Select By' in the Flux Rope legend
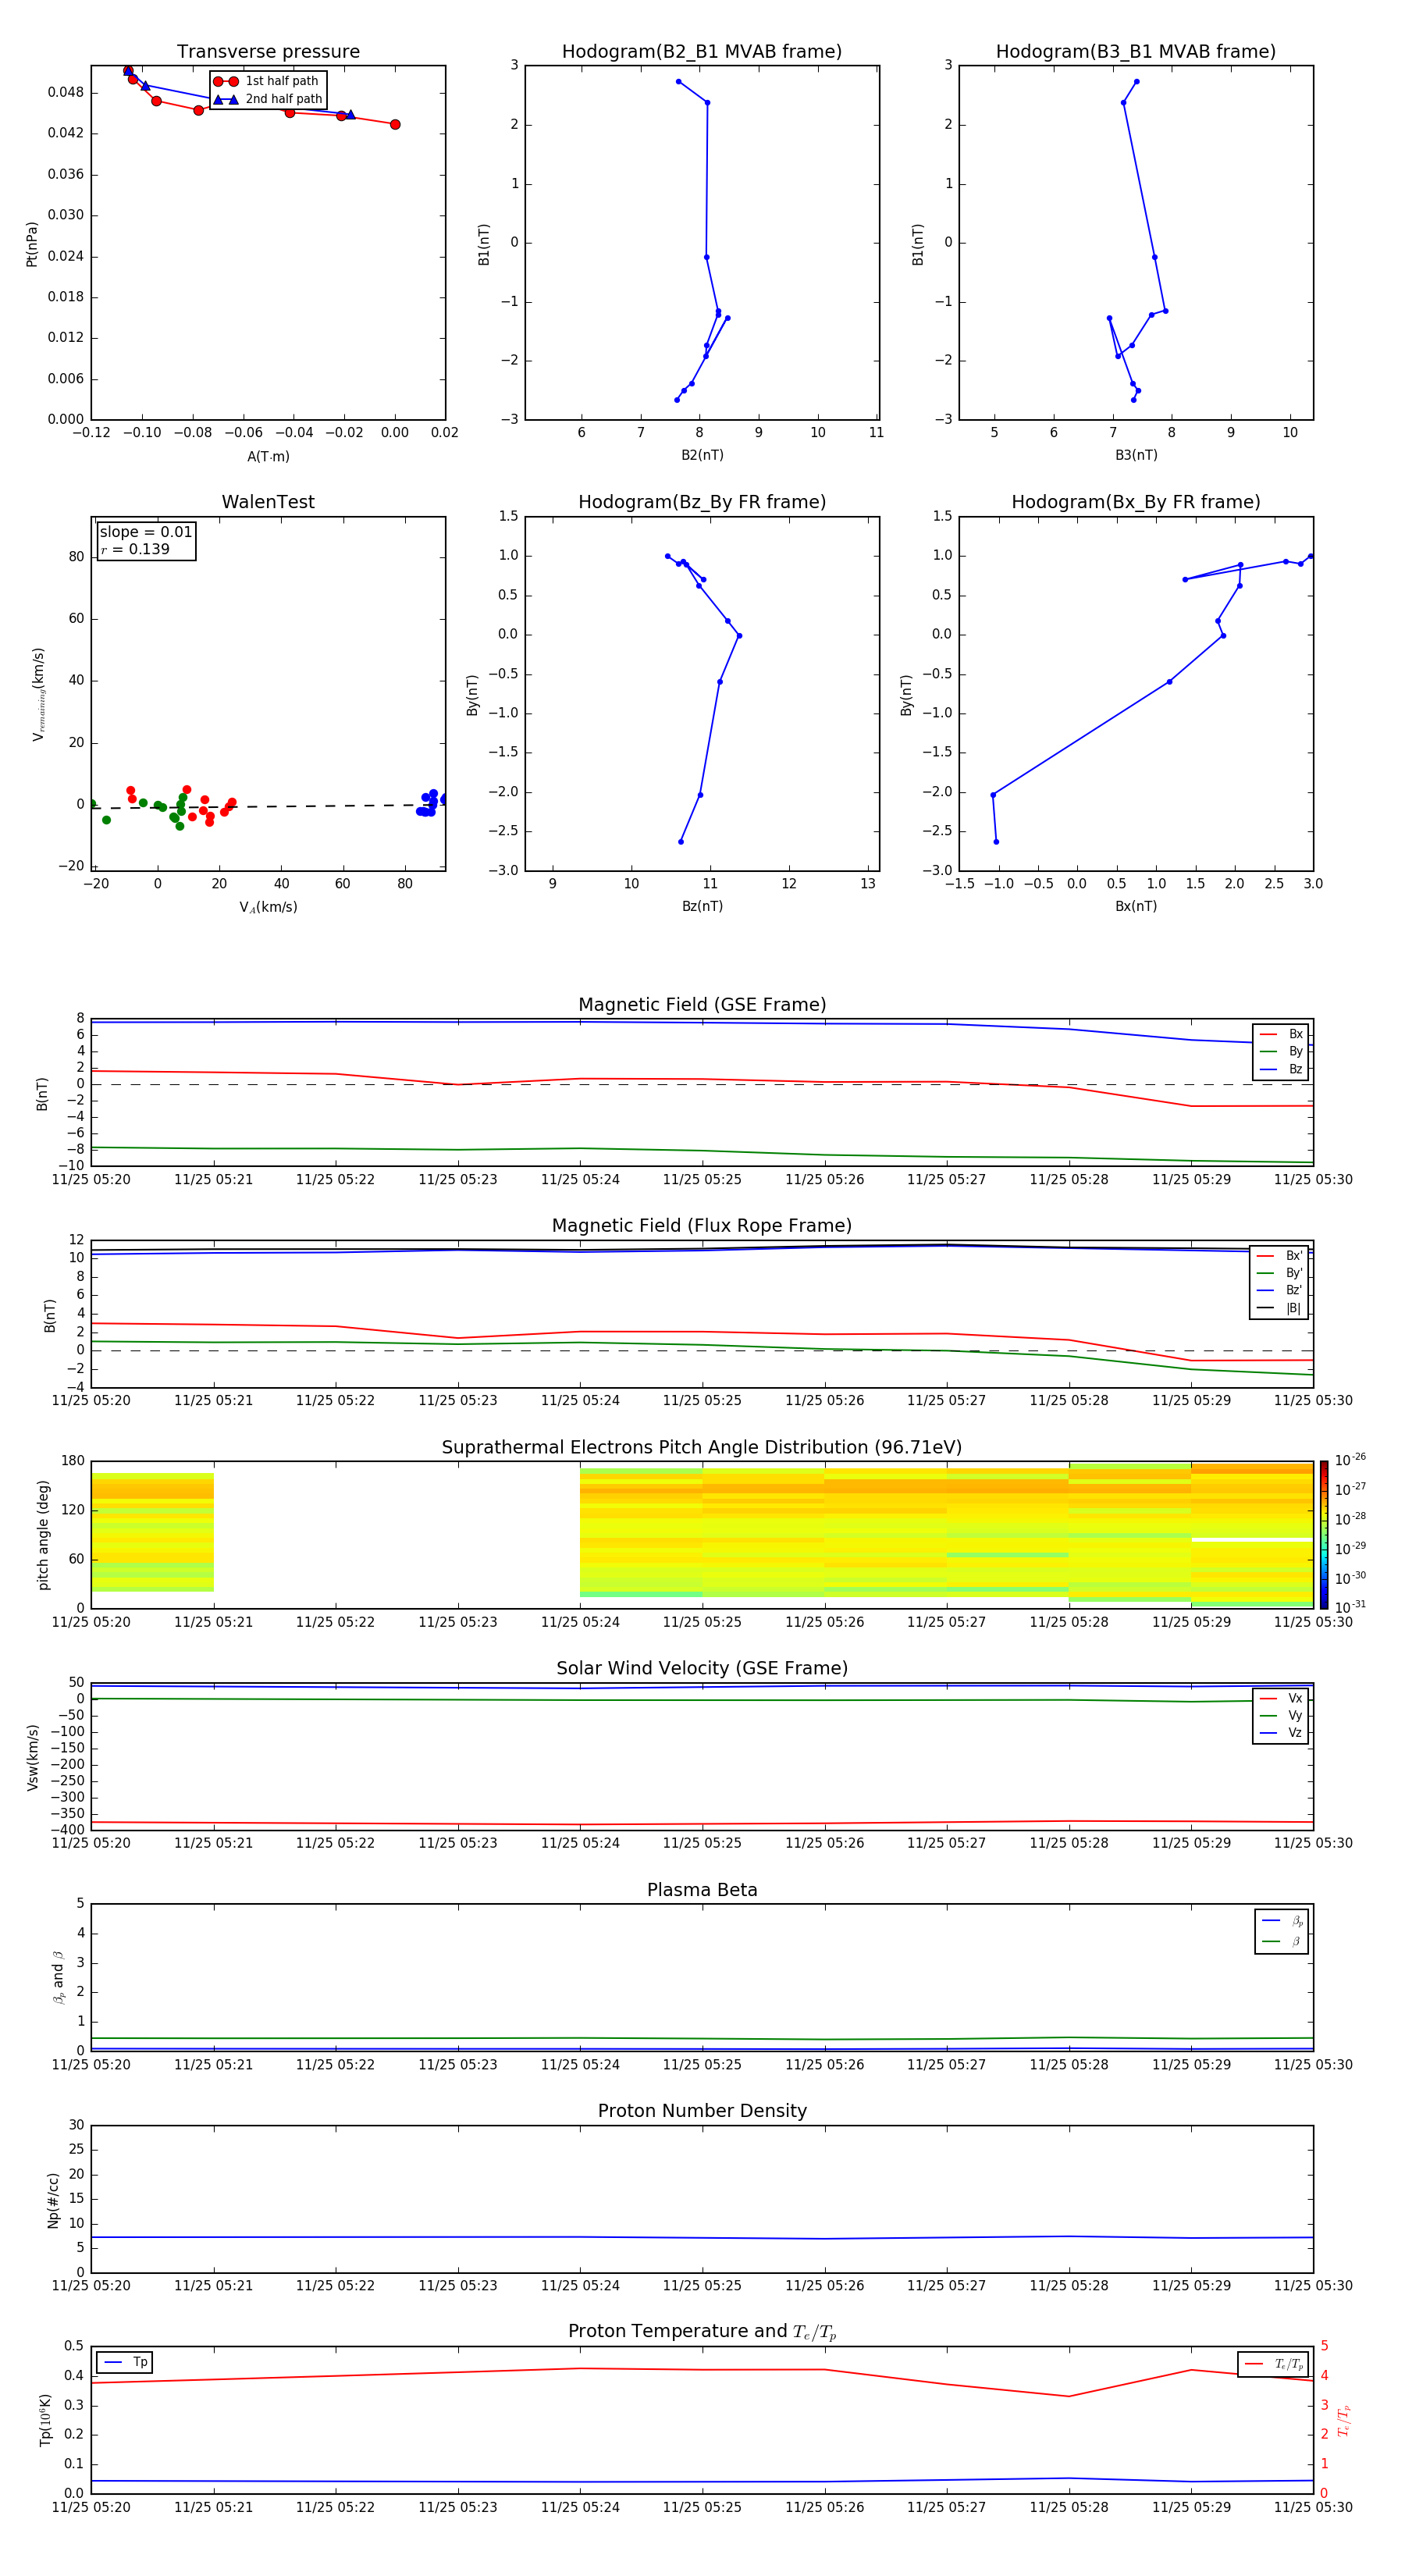Screen dimensions: 1405x2576 (1280, 1273)
